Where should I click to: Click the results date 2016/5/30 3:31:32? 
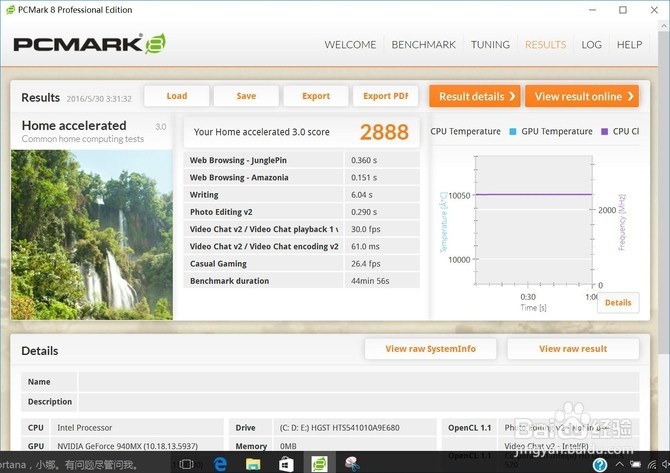tap(99, 99)
